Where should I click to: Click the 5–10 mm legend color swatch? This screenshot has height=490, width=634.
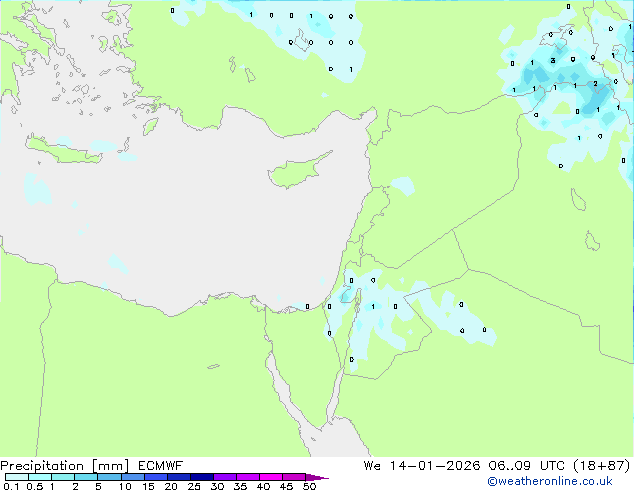[x=109, y=477]
